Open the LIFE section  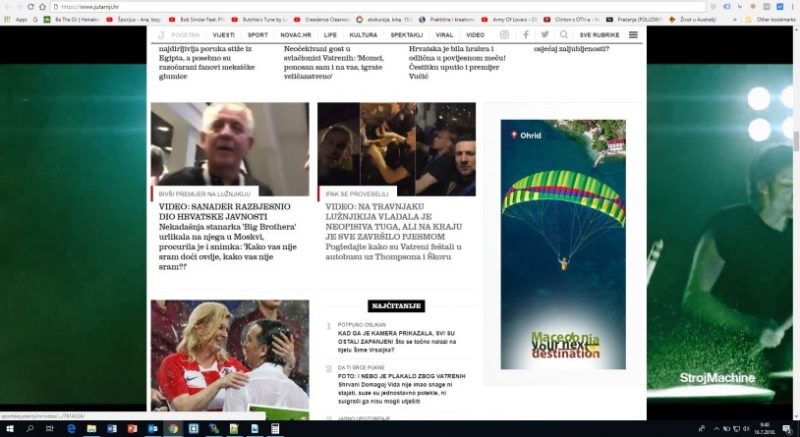pos(330,35)
